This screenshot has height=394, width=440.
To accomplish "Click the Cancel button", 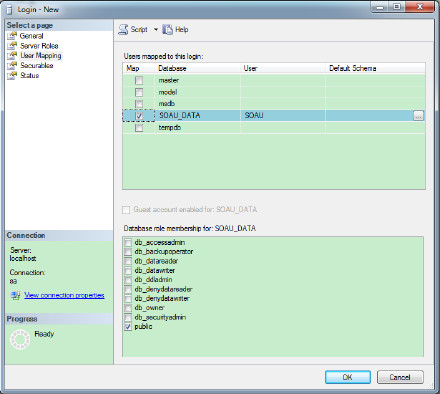I will pyautogui.click(x=400, y=377).
